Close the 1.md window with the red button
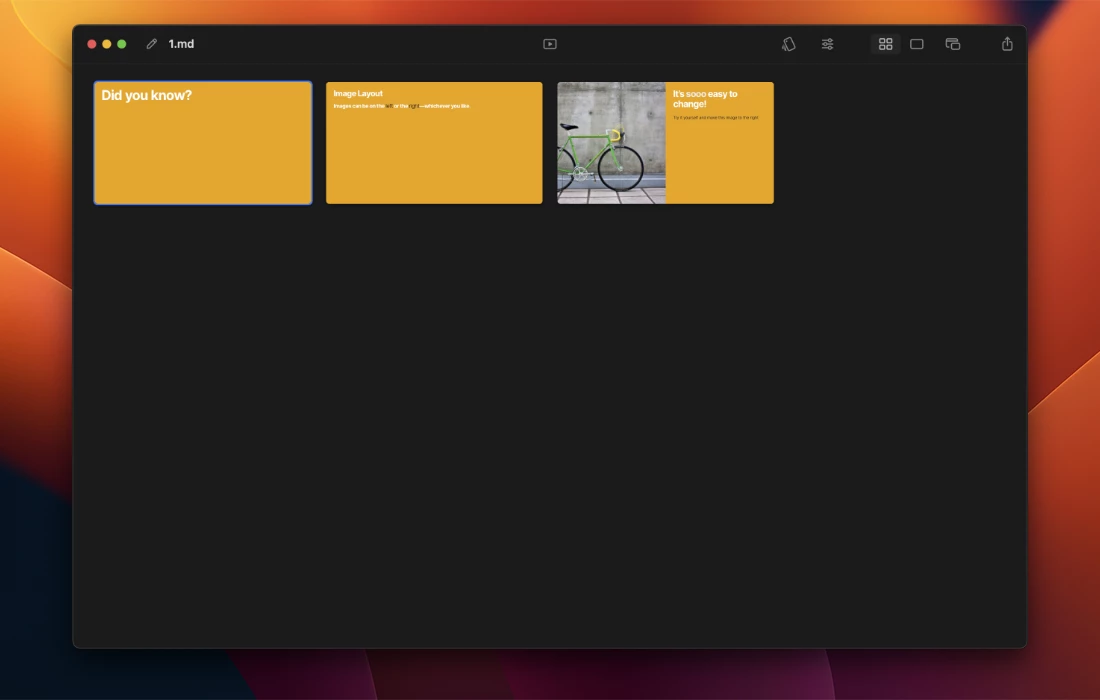 point(92,44)
